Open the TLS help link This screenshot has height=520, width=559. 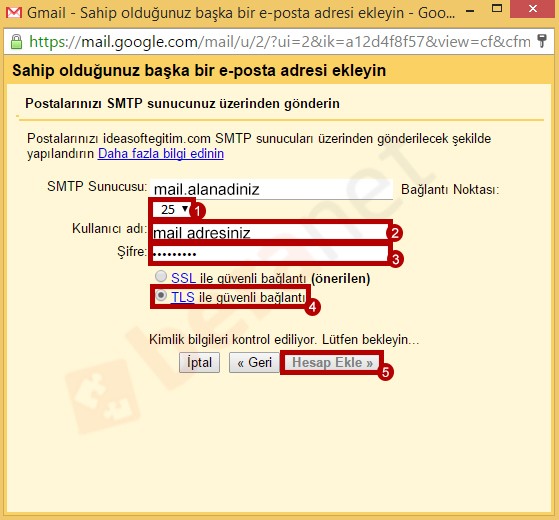(x=183, y=297)
